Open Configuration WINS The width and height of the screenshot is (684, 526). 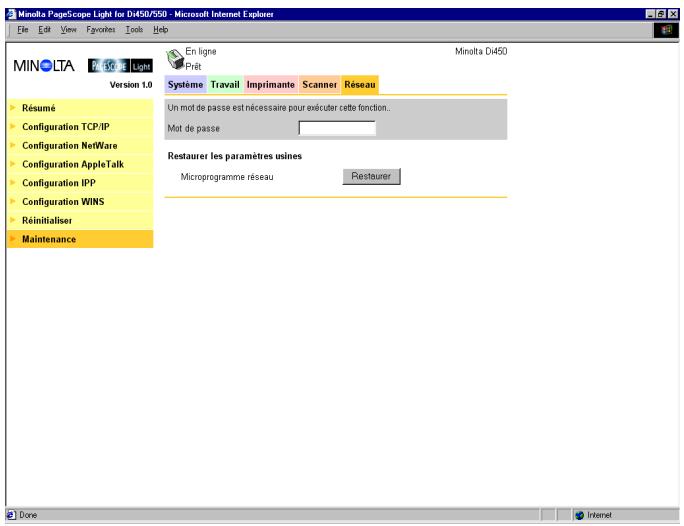pyautogui.click(x=80, y=202)
